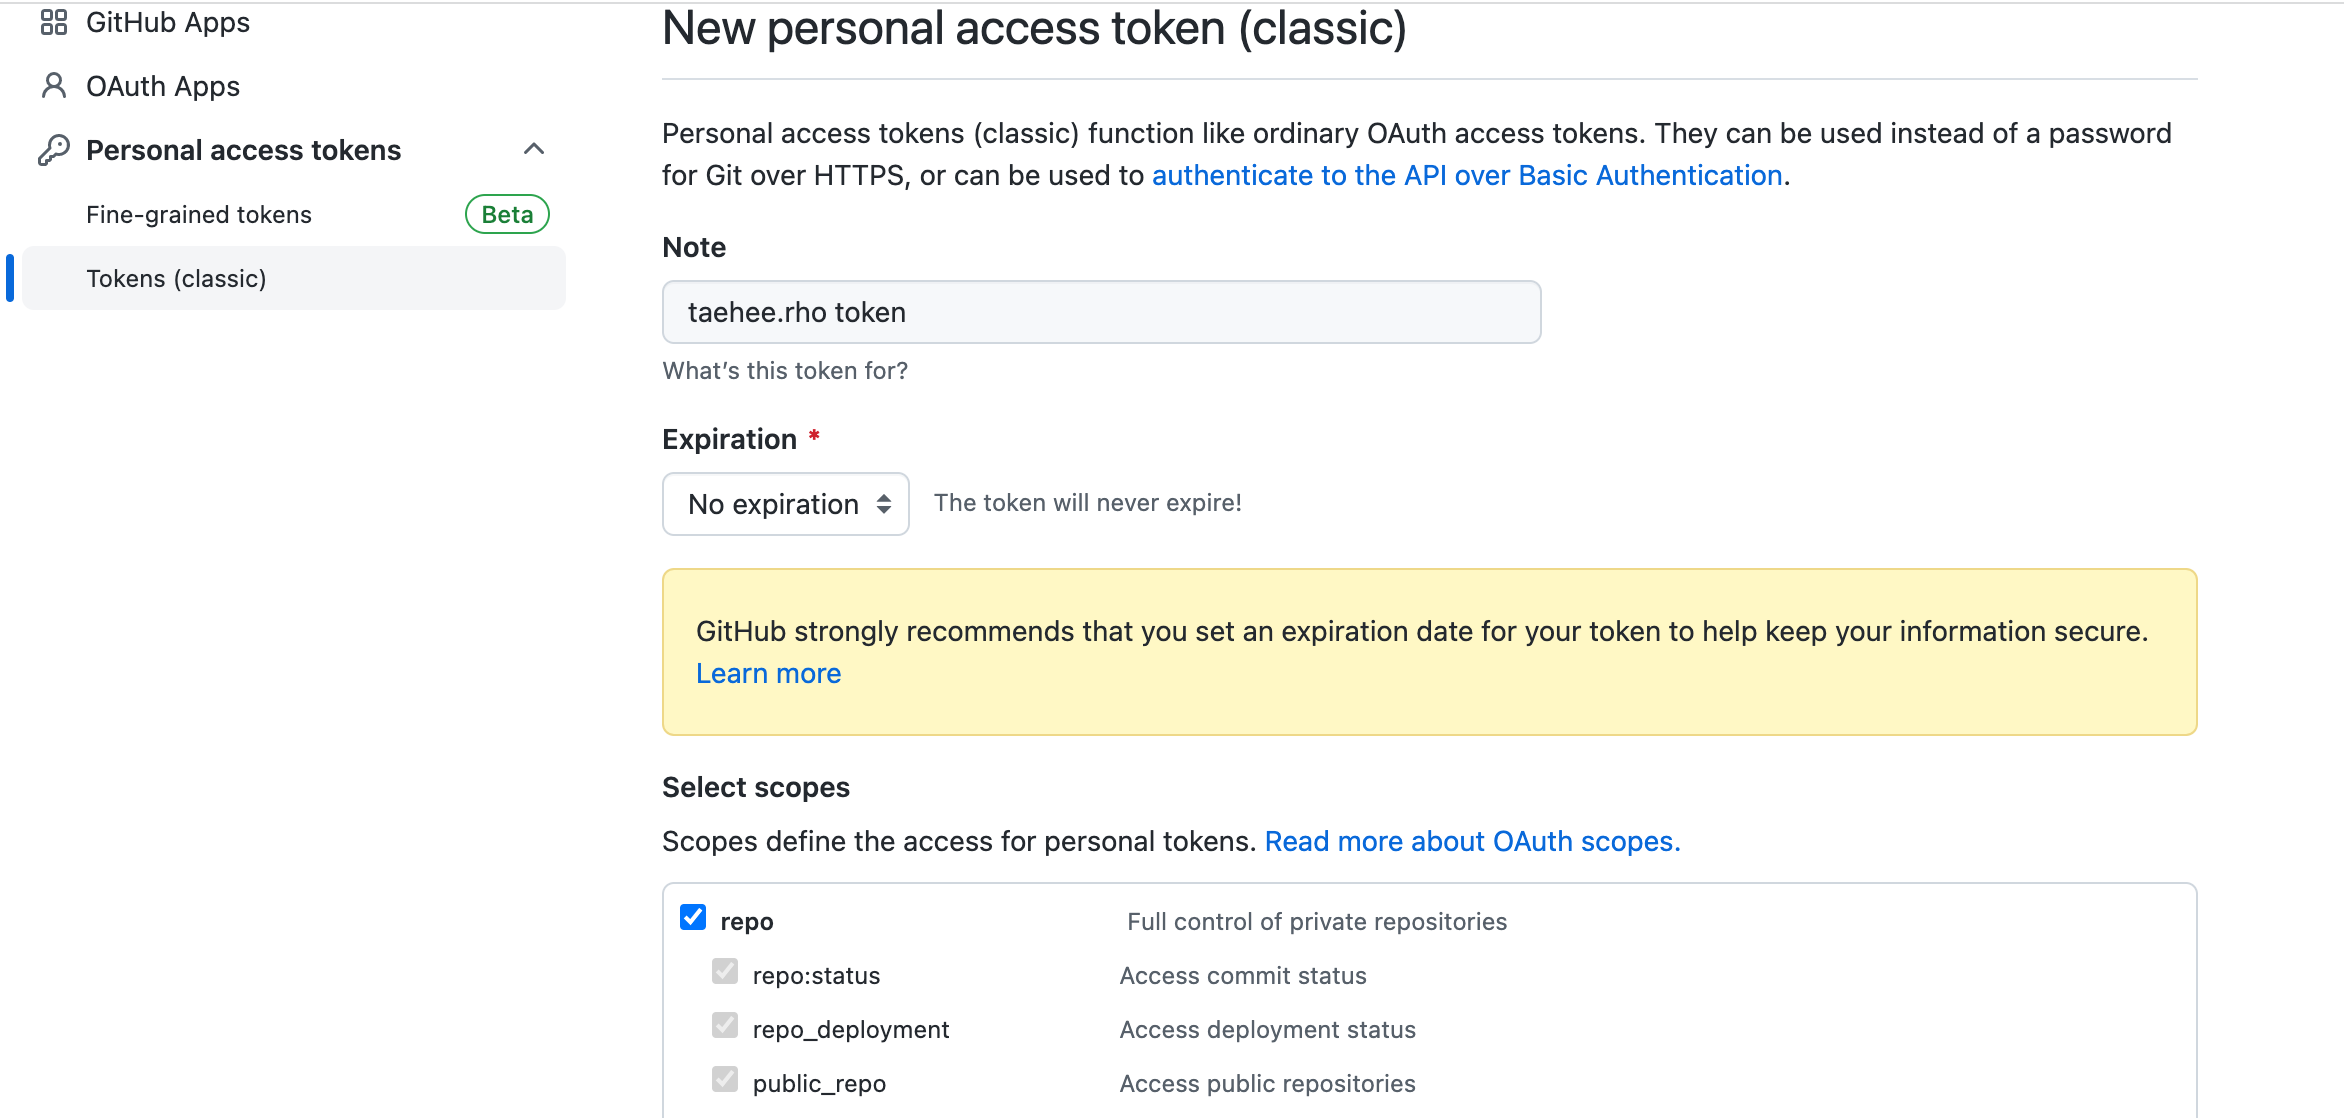This screenshot has width=2344, height=1118.
Task: Click the OAuth Apps person icon
Action: pos(54,86)
